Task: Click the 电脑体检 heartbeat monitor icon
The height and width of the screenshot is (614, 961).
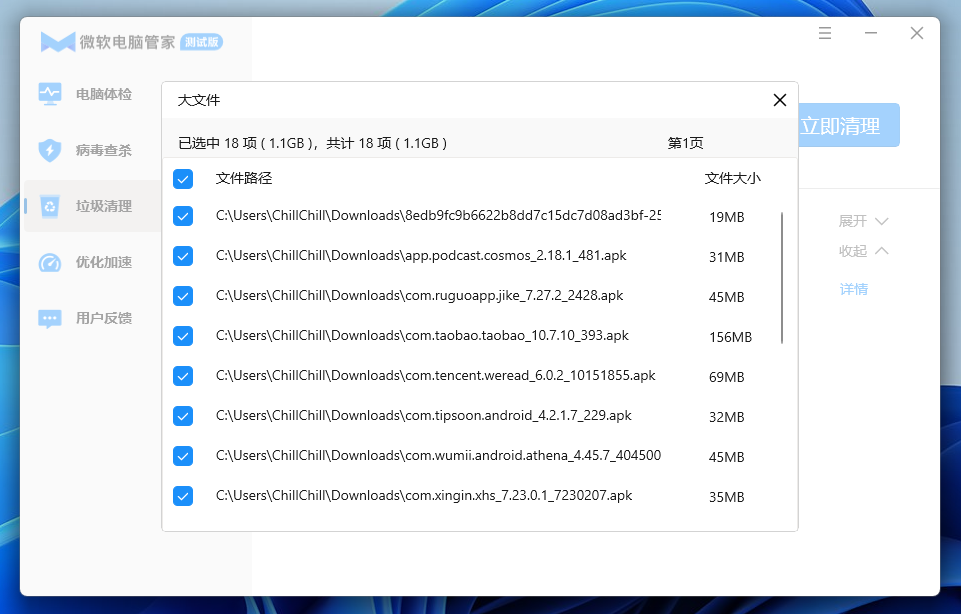Action: [x=50, y=94]
